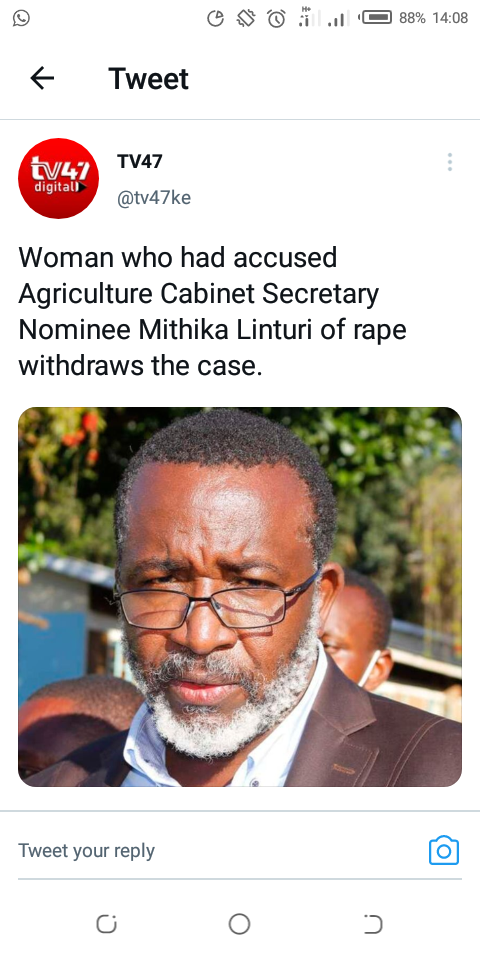Image resolution: width=480 pixels, height=960 pixels.
Task: Tap the Android back navigation button
Action: click(372, 924)
